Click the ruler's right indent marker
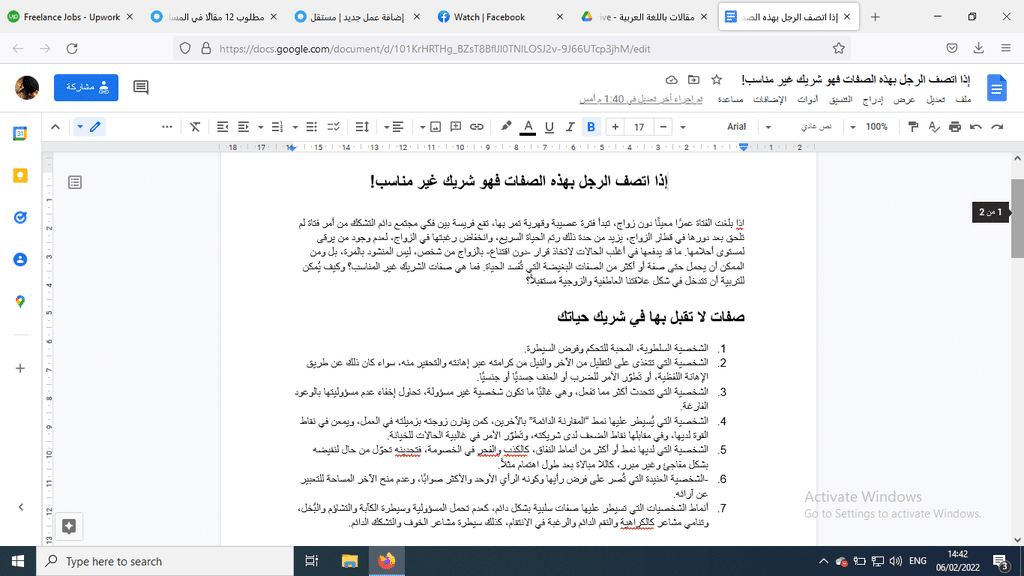The height and width of the screenshot is (576, 1024). pos(743,148)
